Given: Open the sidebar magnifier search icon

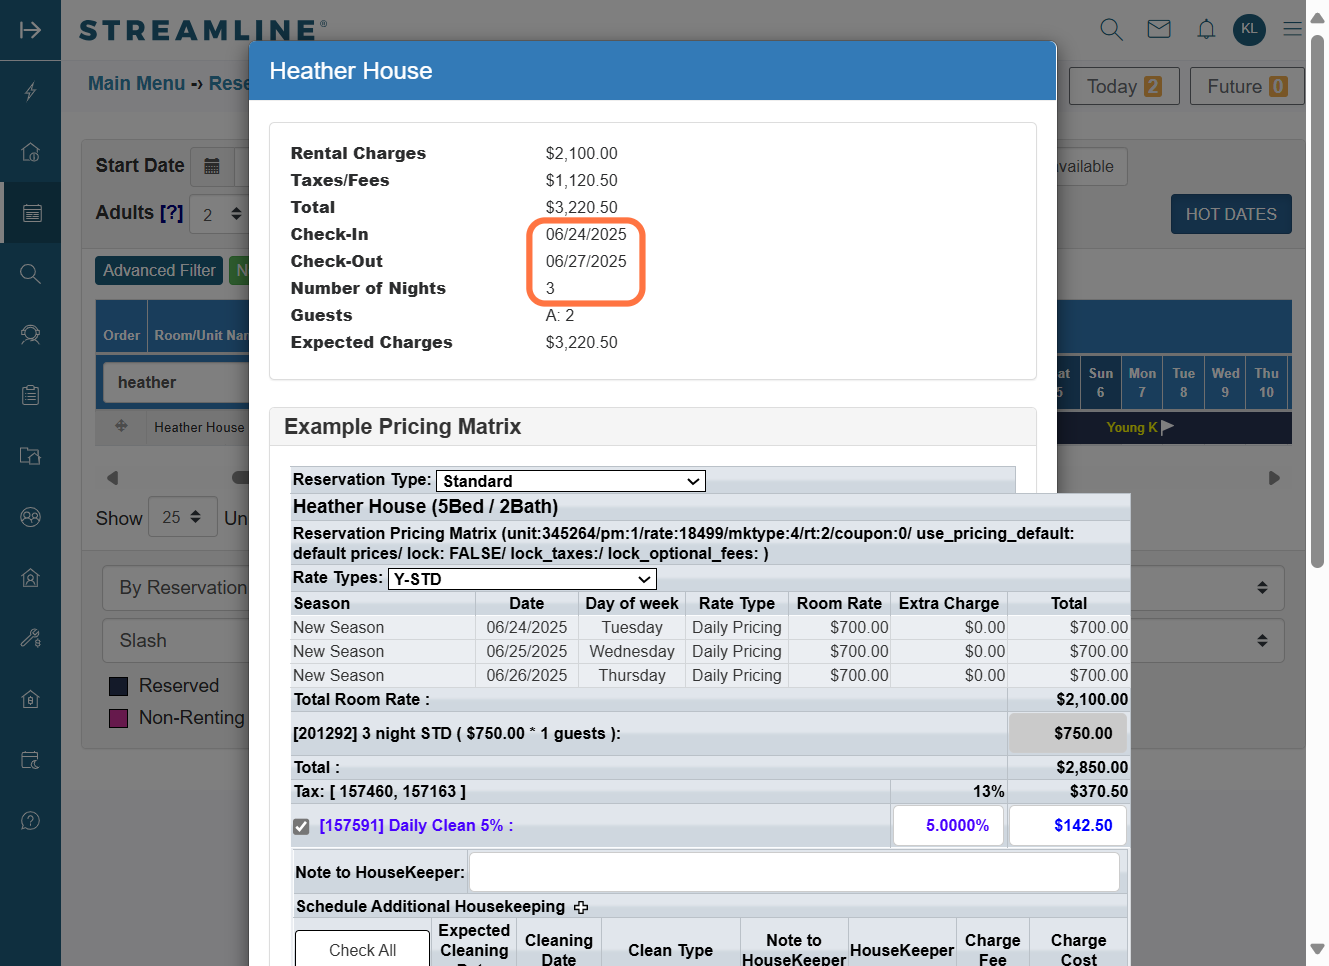Looking at the screenshot, I should pos(31,274).
